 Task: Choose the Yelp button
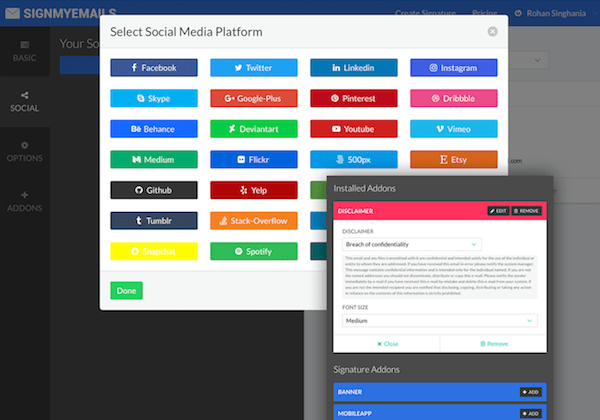pyautogui.click(x=254, y=190)
